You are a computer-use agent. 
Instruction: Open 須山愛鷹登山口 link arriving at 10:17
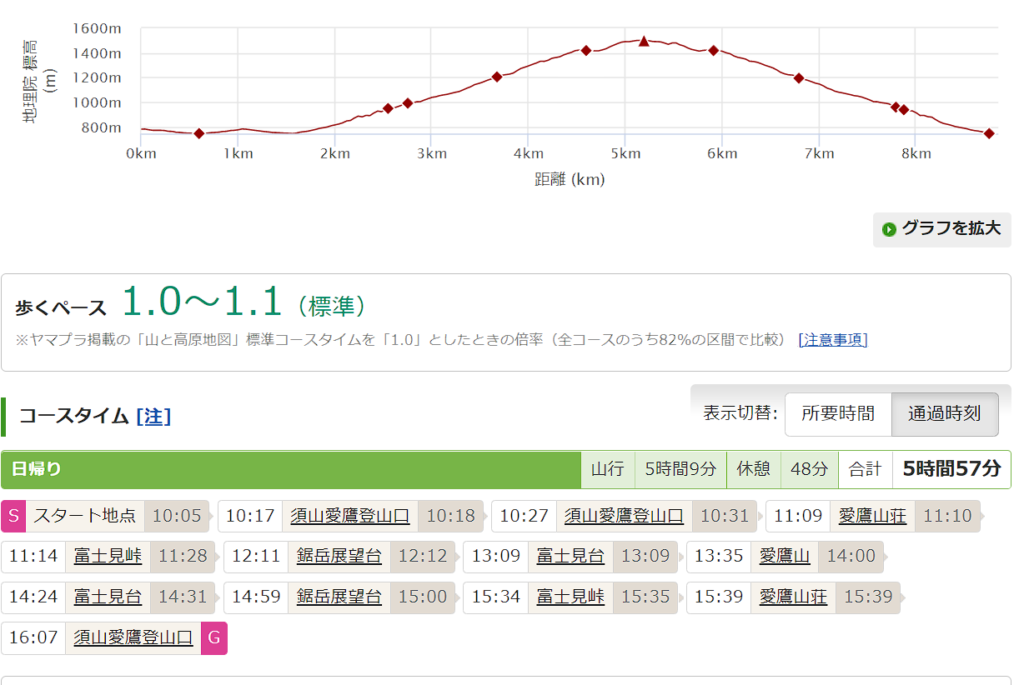(x=350, y=516)
